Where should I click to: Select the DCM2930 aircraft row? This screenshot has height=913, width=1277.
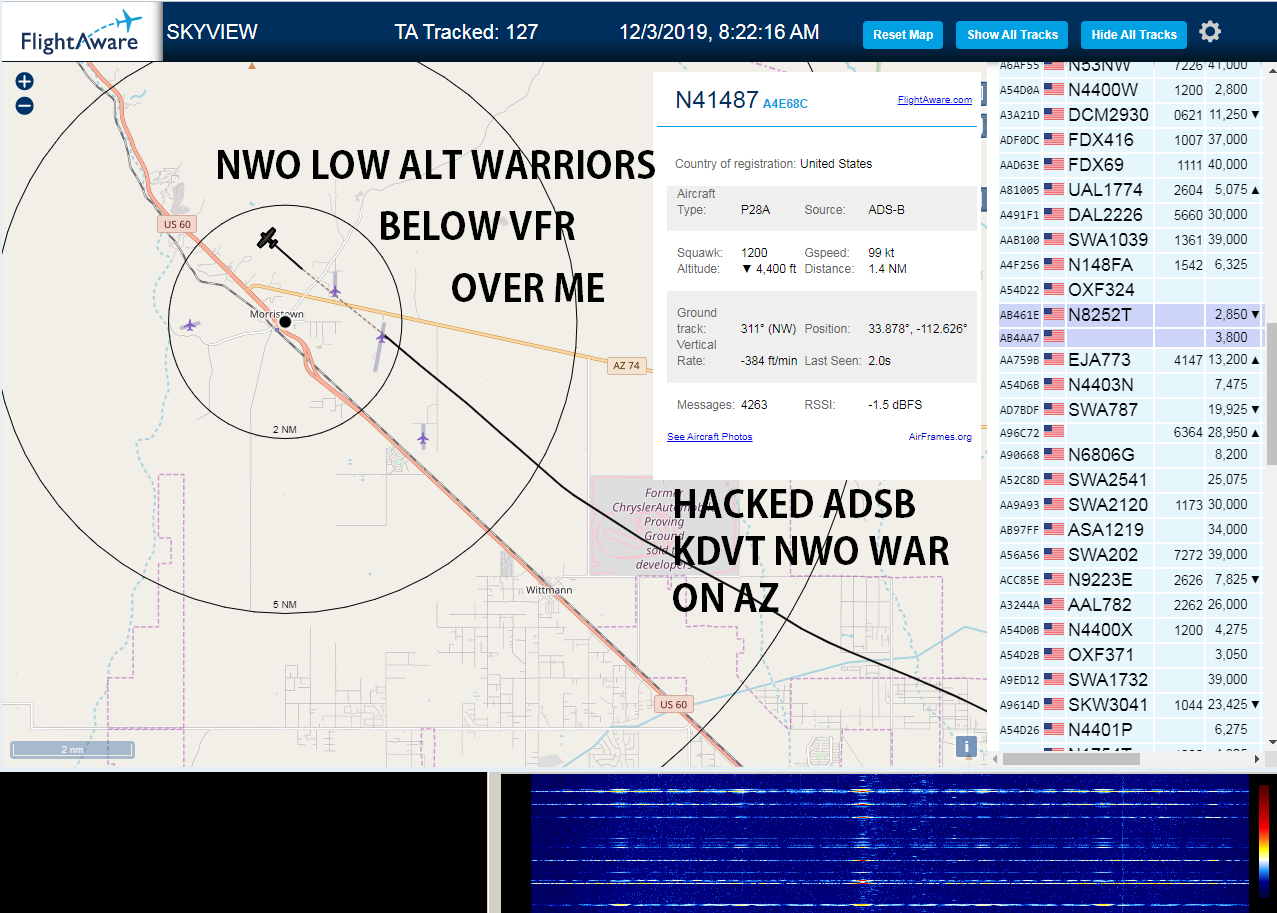click(x=1129, y=115)
